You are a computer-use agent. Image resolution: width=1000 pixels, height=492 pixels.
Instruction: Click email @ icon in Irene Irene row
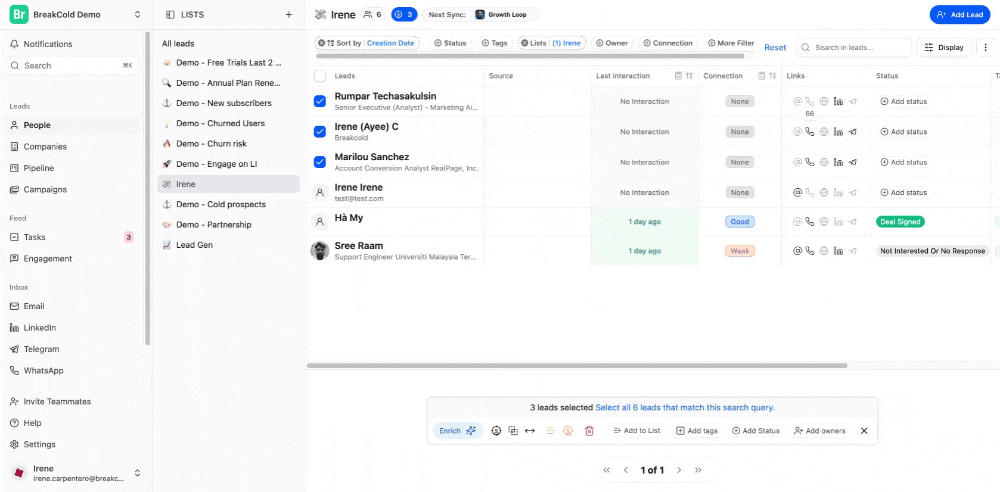pos(797,192)
